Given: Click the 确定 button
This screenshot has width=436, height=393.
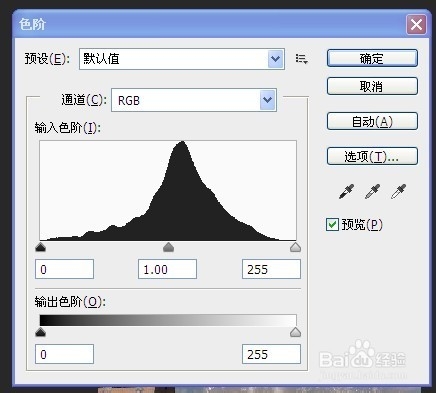Looking at the screenshot, I should coord(372,58).
